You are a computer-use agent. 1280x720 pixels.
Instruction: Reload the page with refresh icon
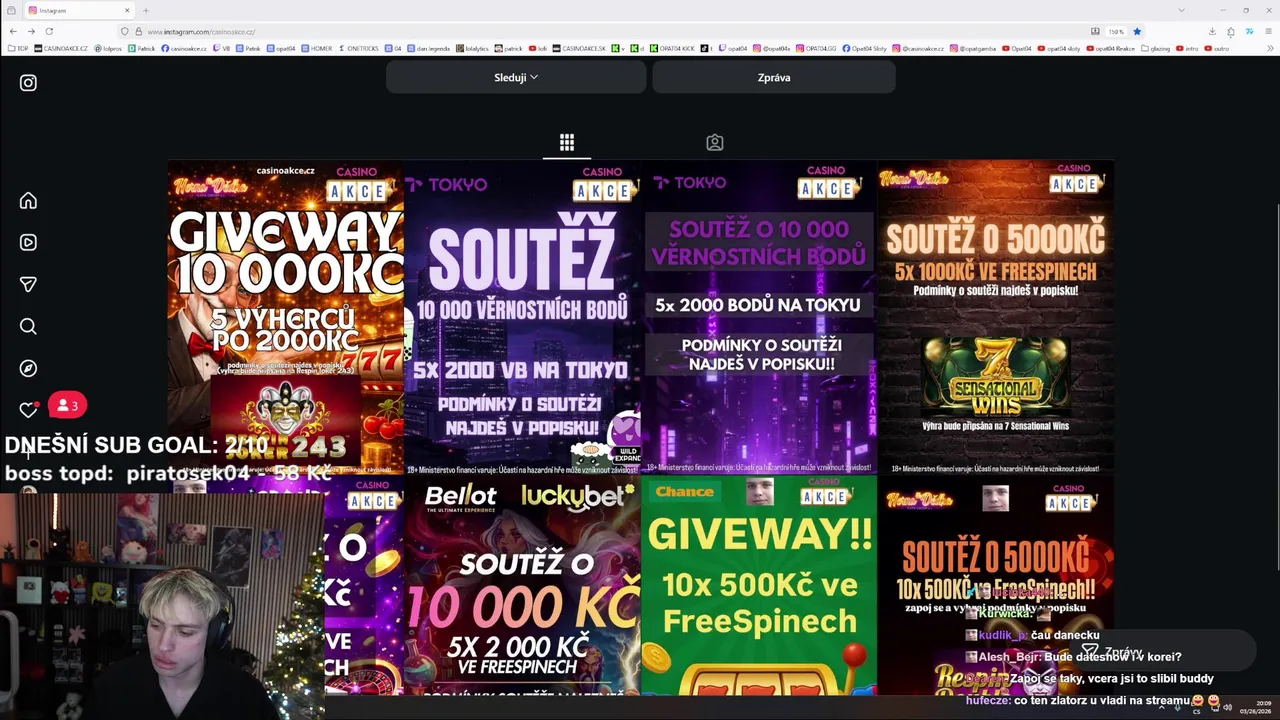(49, 31)
